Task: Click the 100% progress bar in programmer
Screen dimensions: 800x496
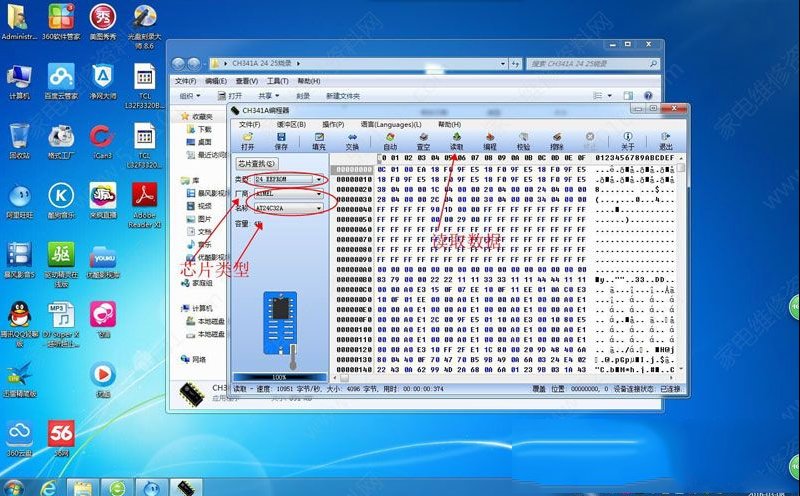Action: point(280,377)
